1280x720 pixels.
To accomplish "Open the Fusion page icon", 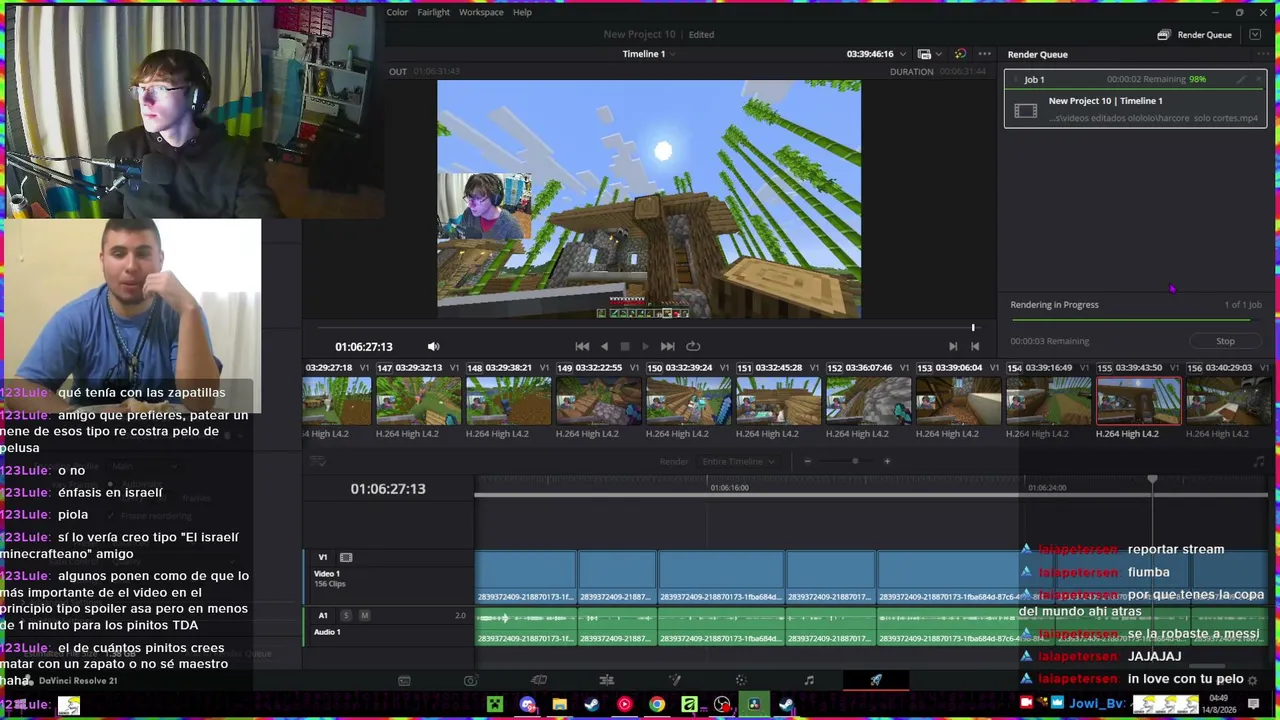I will (606, 681).
